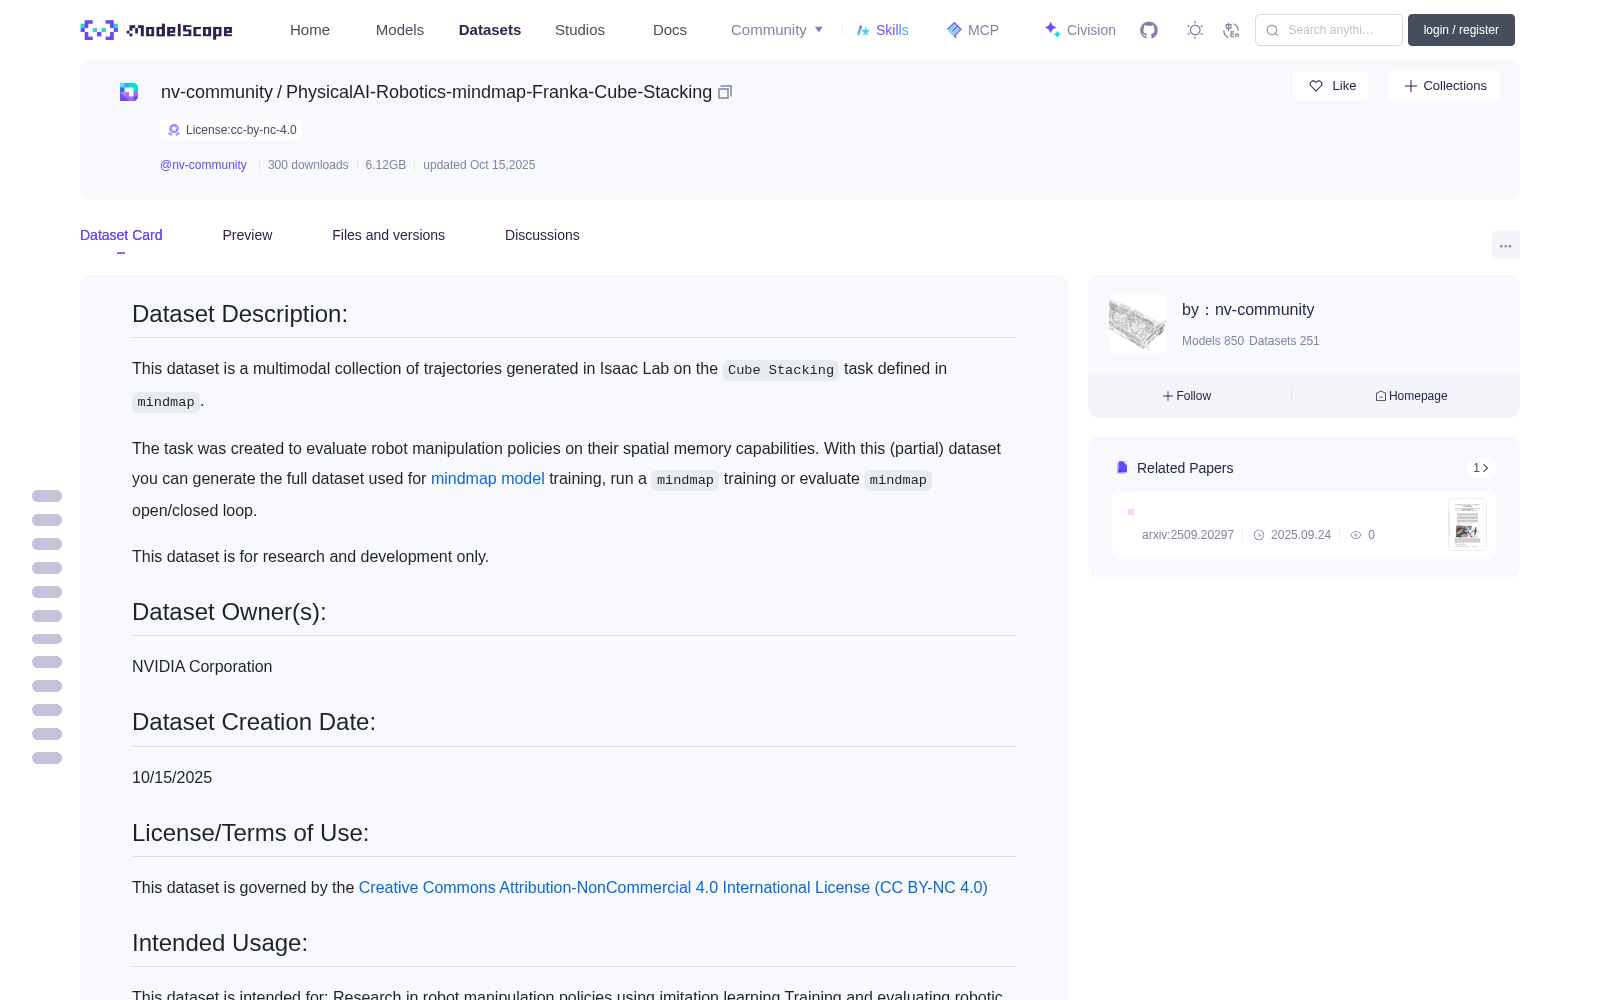The image size is (1600, 1000).
Task: Open the three-dot more options menu
Action: click(1506, 245)
